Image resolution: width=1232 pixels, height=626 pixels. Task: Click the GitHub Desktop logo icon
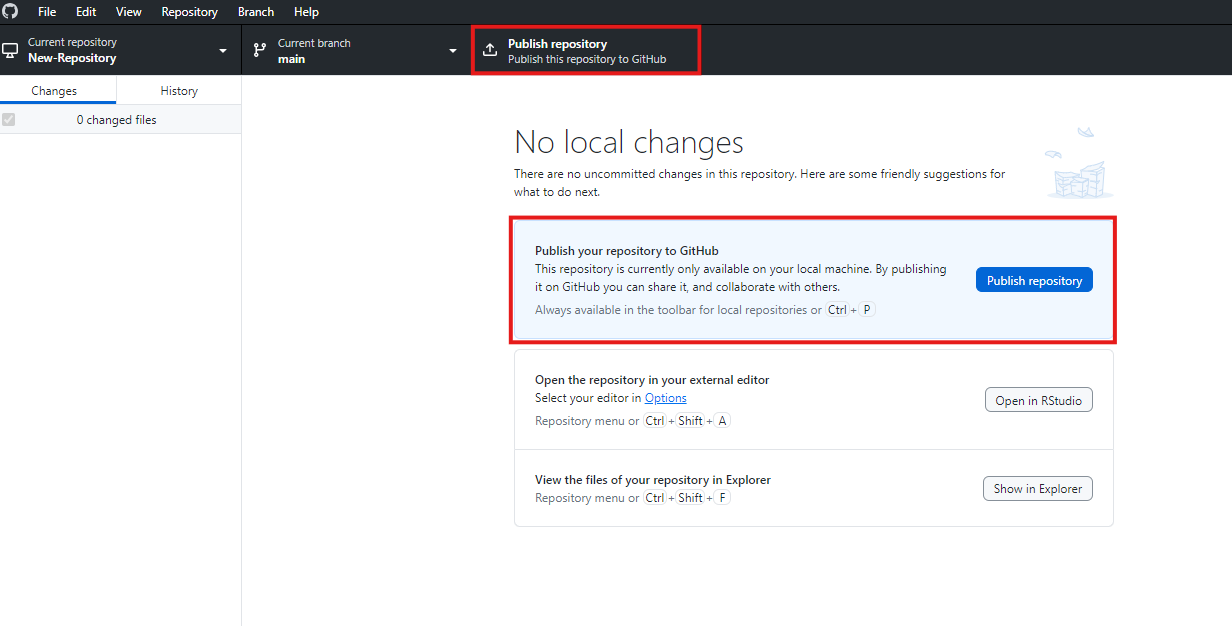(10, 11)
